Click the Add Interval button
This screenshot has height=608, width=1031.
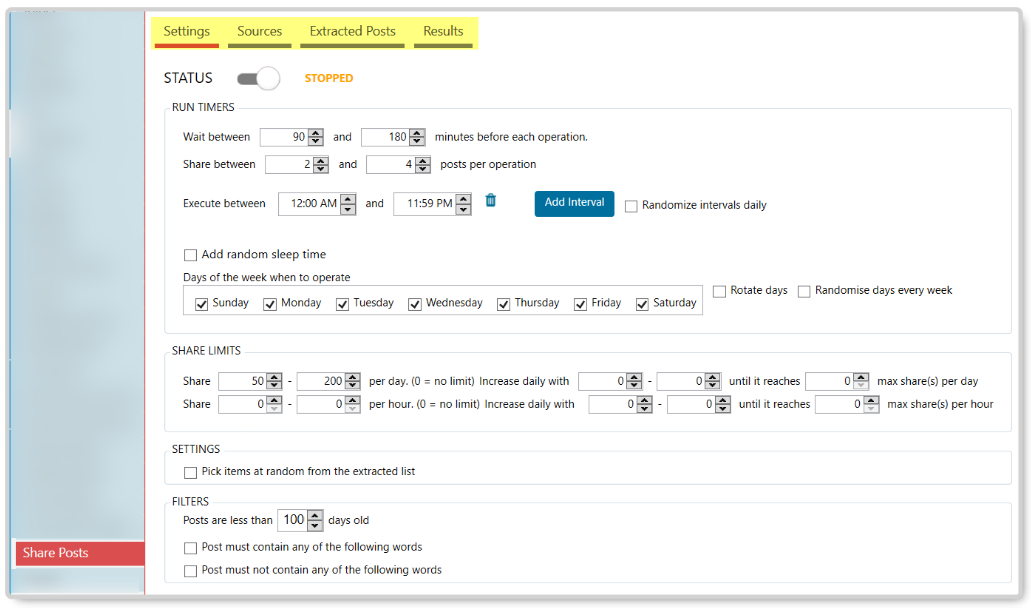click(574, 203)
